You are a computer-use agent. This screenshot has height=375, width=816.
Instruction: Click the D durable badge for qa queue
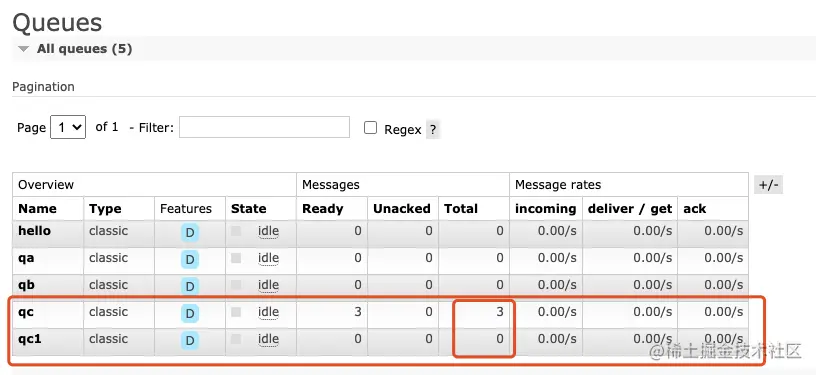coord(189,260)
